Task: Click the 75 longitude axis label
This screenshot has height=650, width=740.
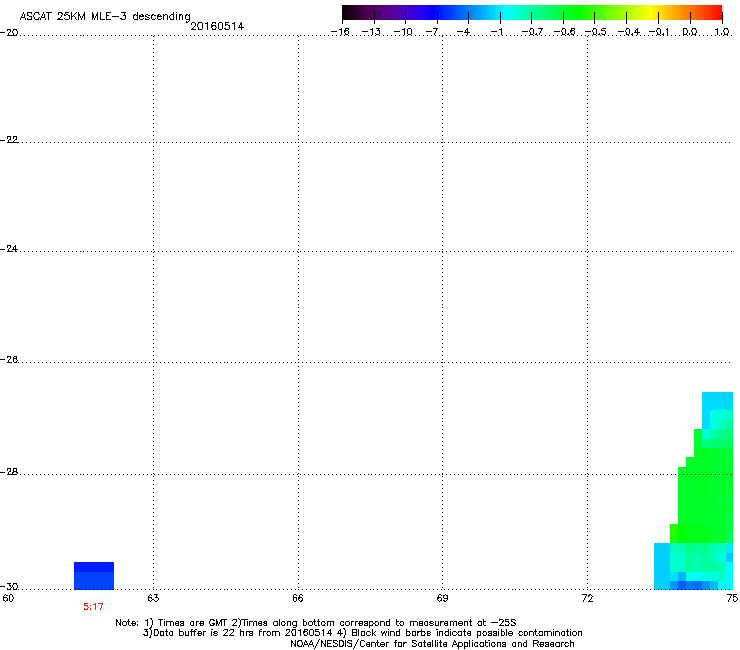Action: 732,599
